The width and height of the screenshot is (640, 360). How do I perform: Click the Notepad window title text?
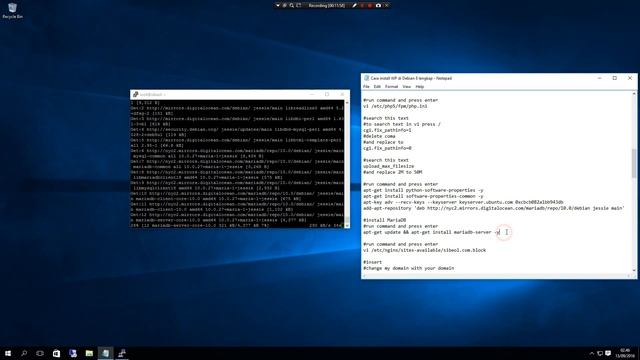click(411, 78)
